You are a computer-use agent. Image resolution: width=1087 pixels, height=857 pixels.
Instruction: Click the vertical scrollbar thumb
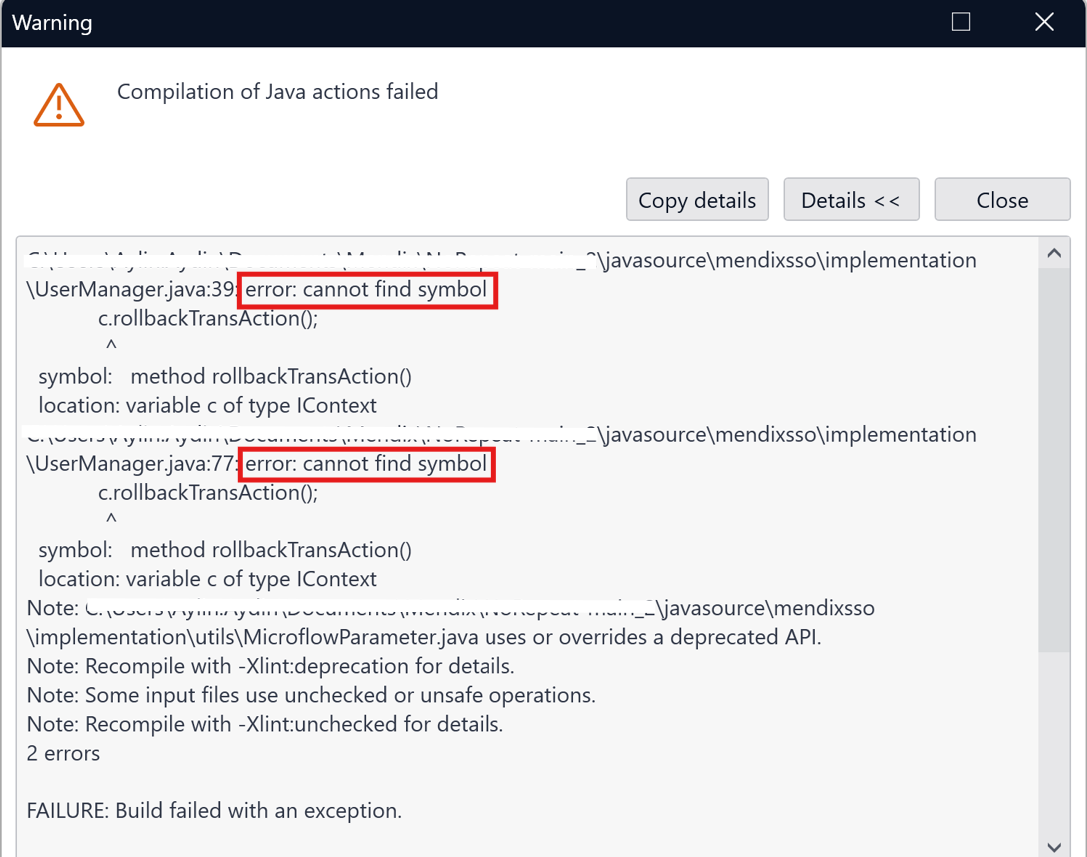(1054, 460)
